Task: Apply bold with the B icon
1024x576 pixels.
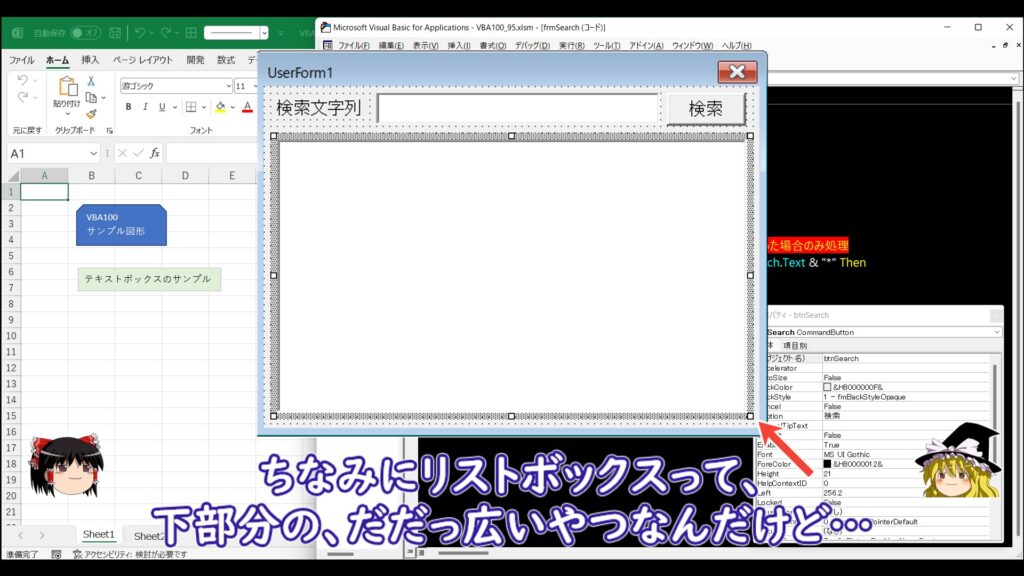Action: click(x=129, y=107)
